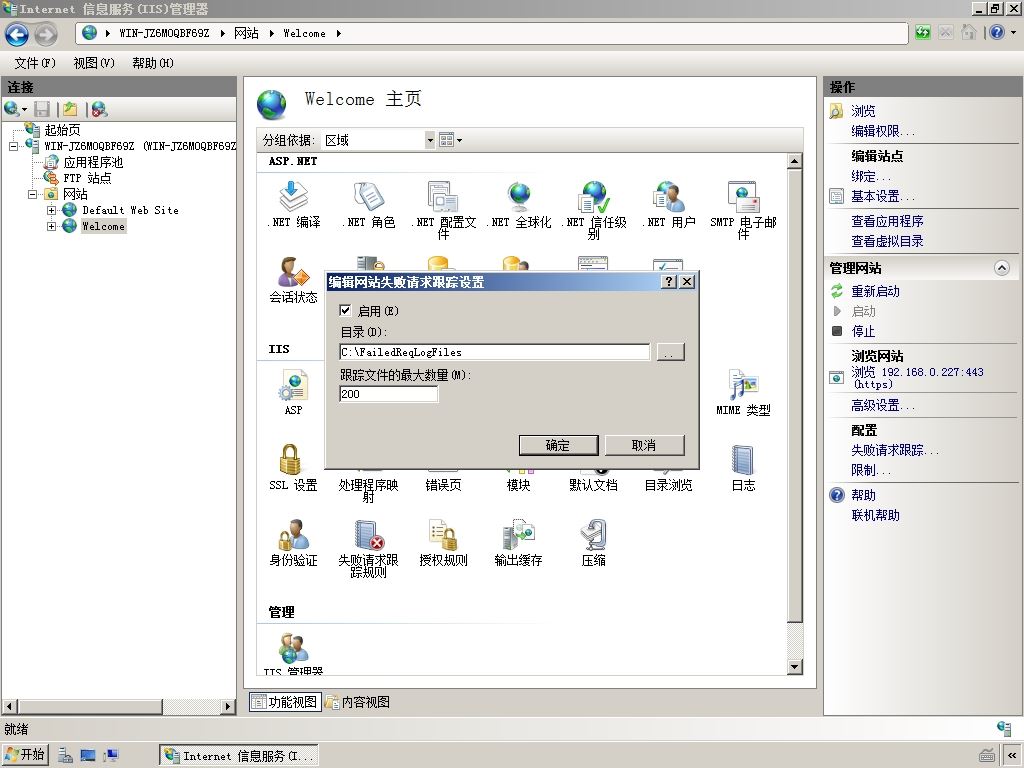1024x768 pixels.
Task: Toggle the 启用(E) checkbox
Action: click(345, 310)
